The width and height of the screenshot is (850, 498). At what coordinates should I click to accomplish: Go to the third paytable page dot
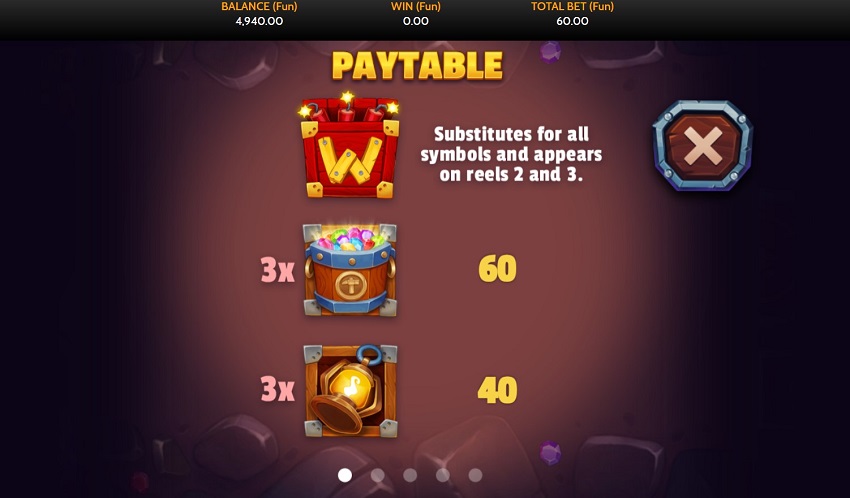(410, 475)
